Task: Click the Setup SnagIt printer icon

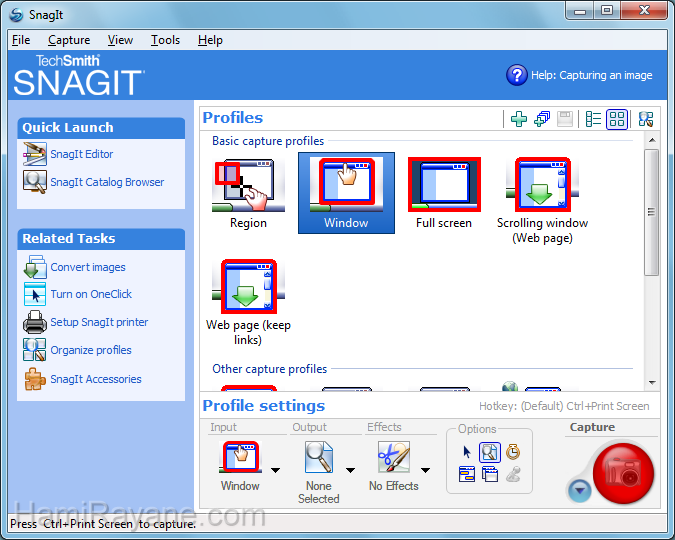Action: click(34, 322)
